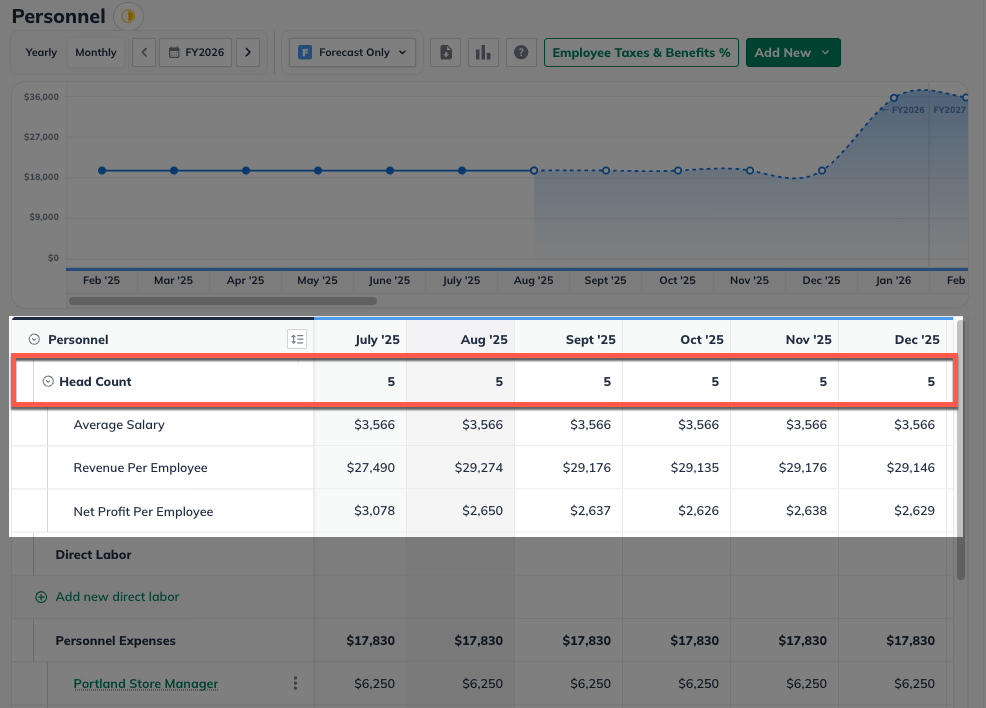Collapse the Personnel section chevron
The height and width of the screenshot is (708, 986).
34,340
